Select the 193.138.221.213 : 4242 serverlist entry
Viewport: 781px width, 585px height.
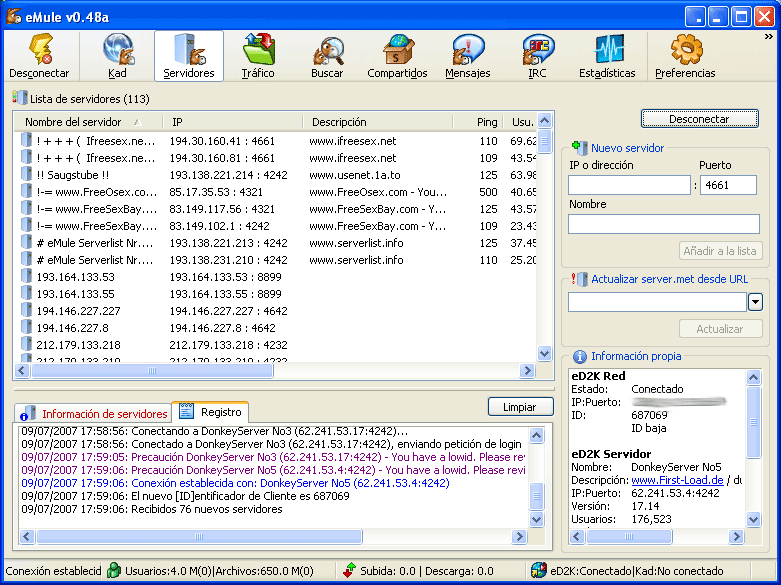click(275, 243)
